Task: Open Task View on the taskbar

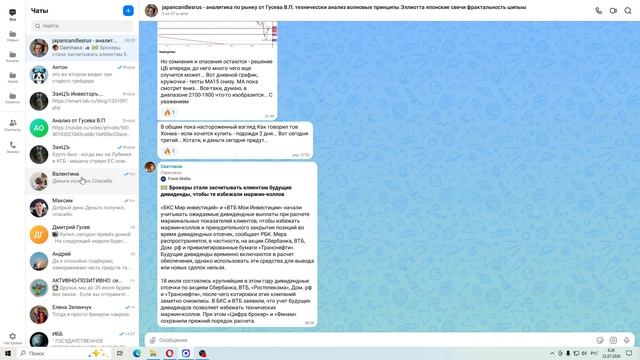Action: (x=120, y=353)
